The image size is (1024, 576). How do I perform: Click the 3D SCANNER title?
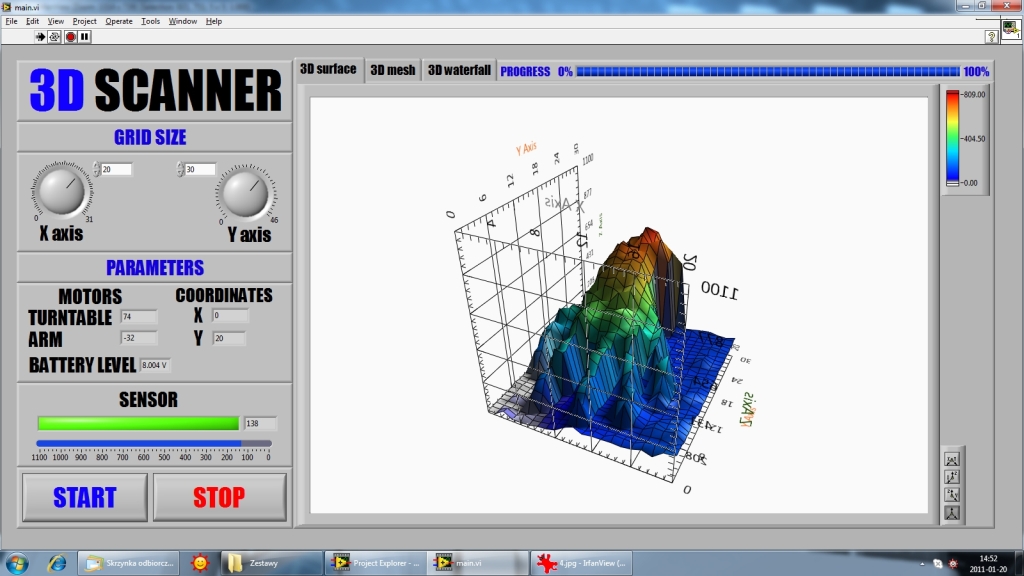point(155,90)
